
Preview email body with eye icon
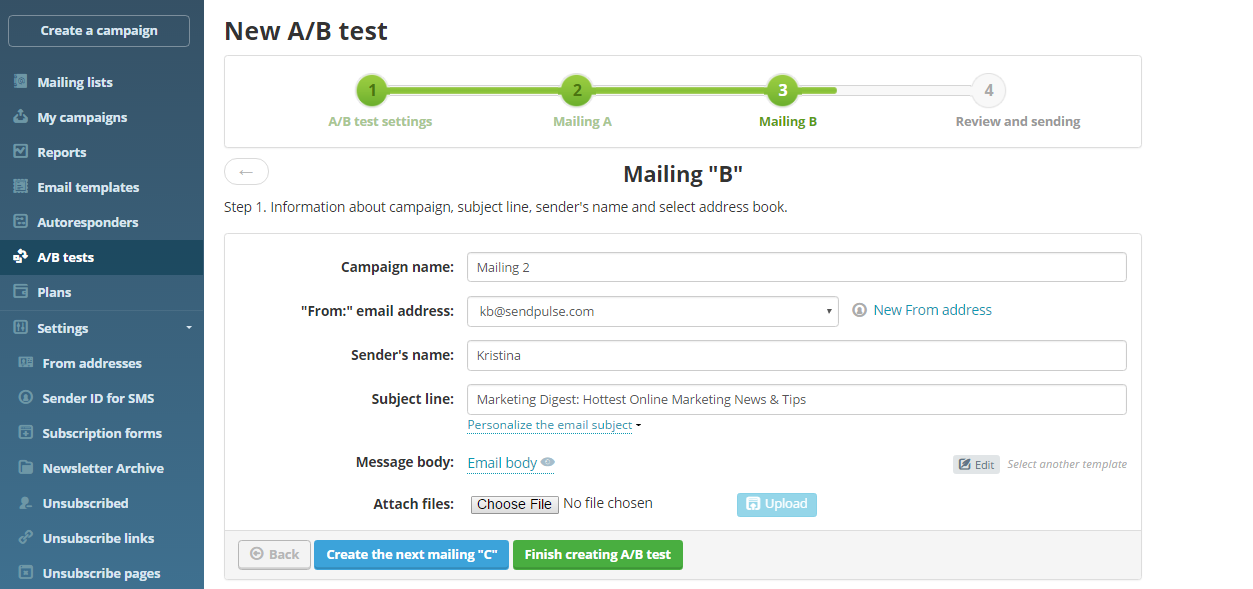click(x=548, y=463)
